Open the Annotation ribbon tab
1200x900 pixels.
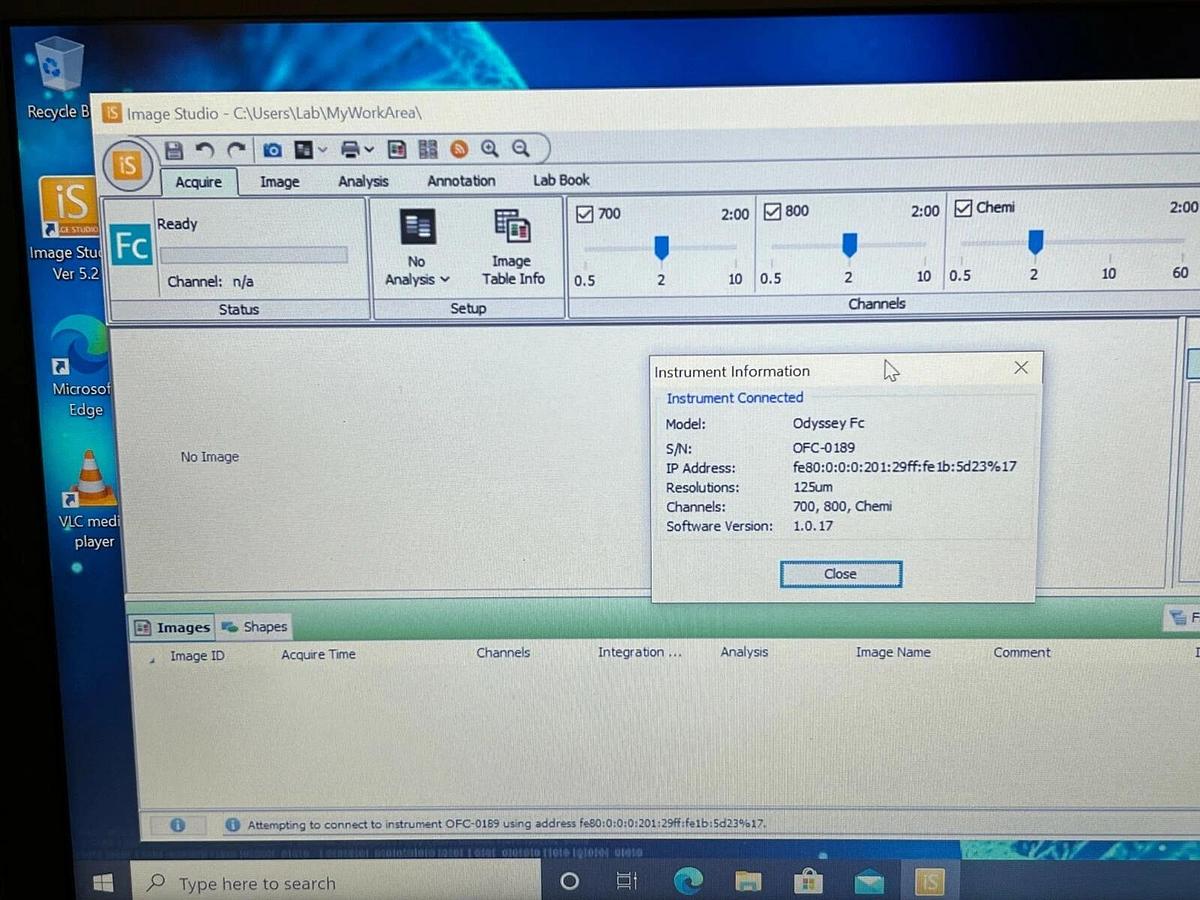(461, 181)
